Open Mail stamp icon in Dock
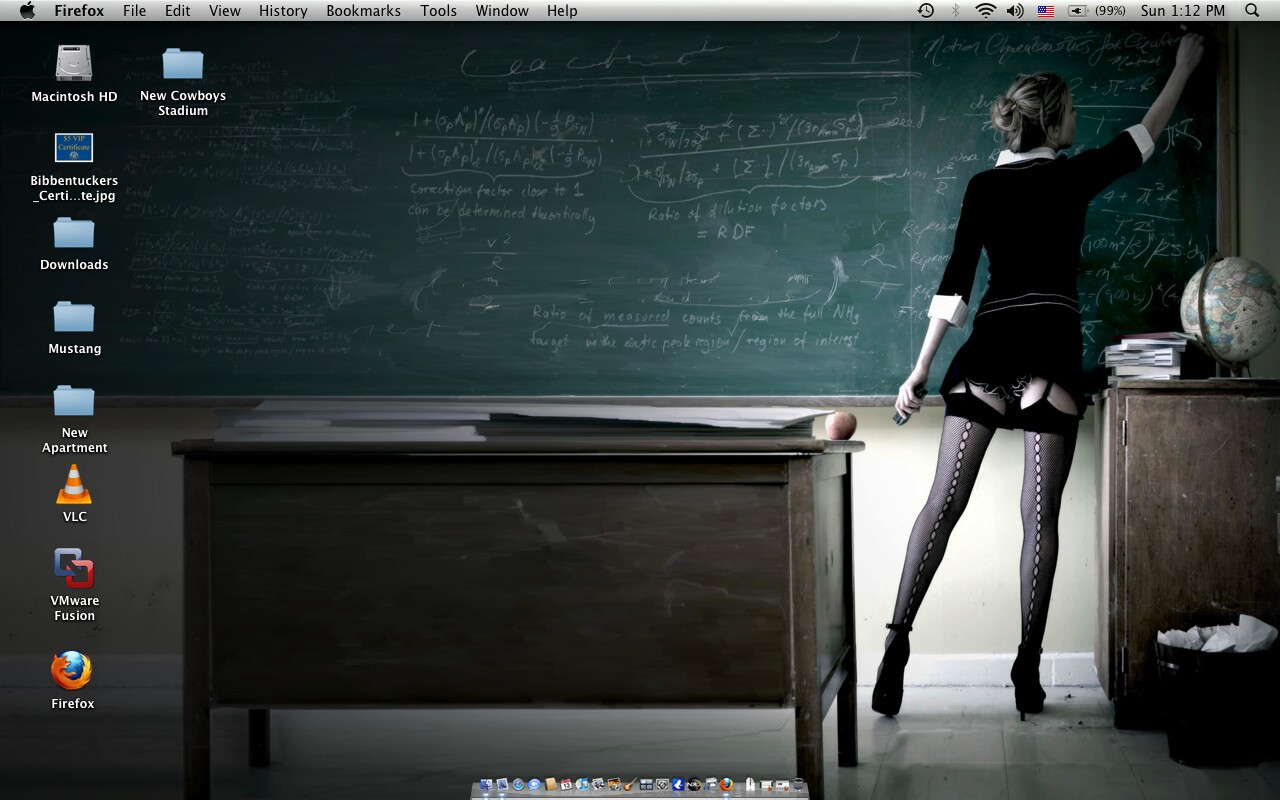Image resolution: width=1280 pixels, height=800 pixels. click(x=502, y=784)
